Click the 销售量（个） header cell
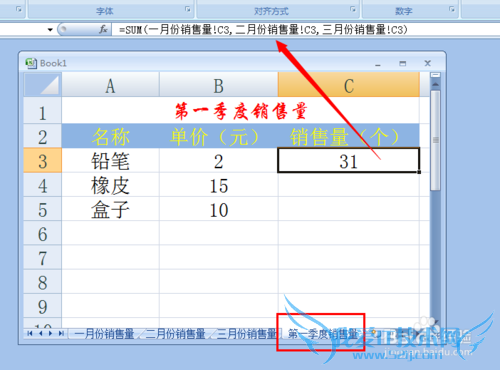The width and height of the screenshot is (500, 370). (x=349, y=136)
